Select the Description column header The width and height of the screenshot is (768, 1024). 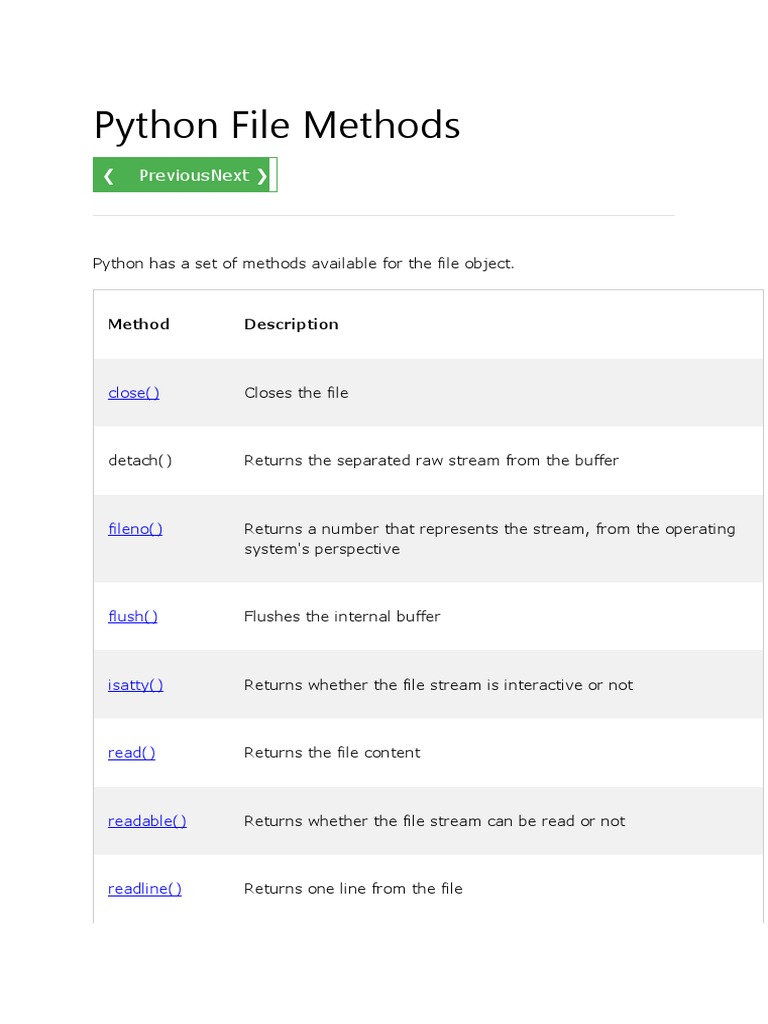point(291,324)
